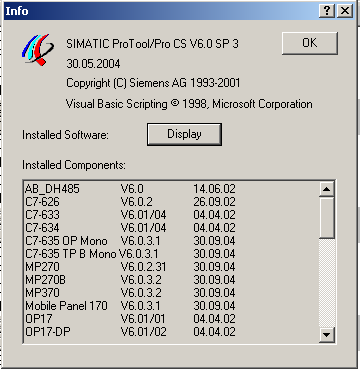Select the MP270 component row
This screenshot has width=360, height=371.
[x=171, y=267]
